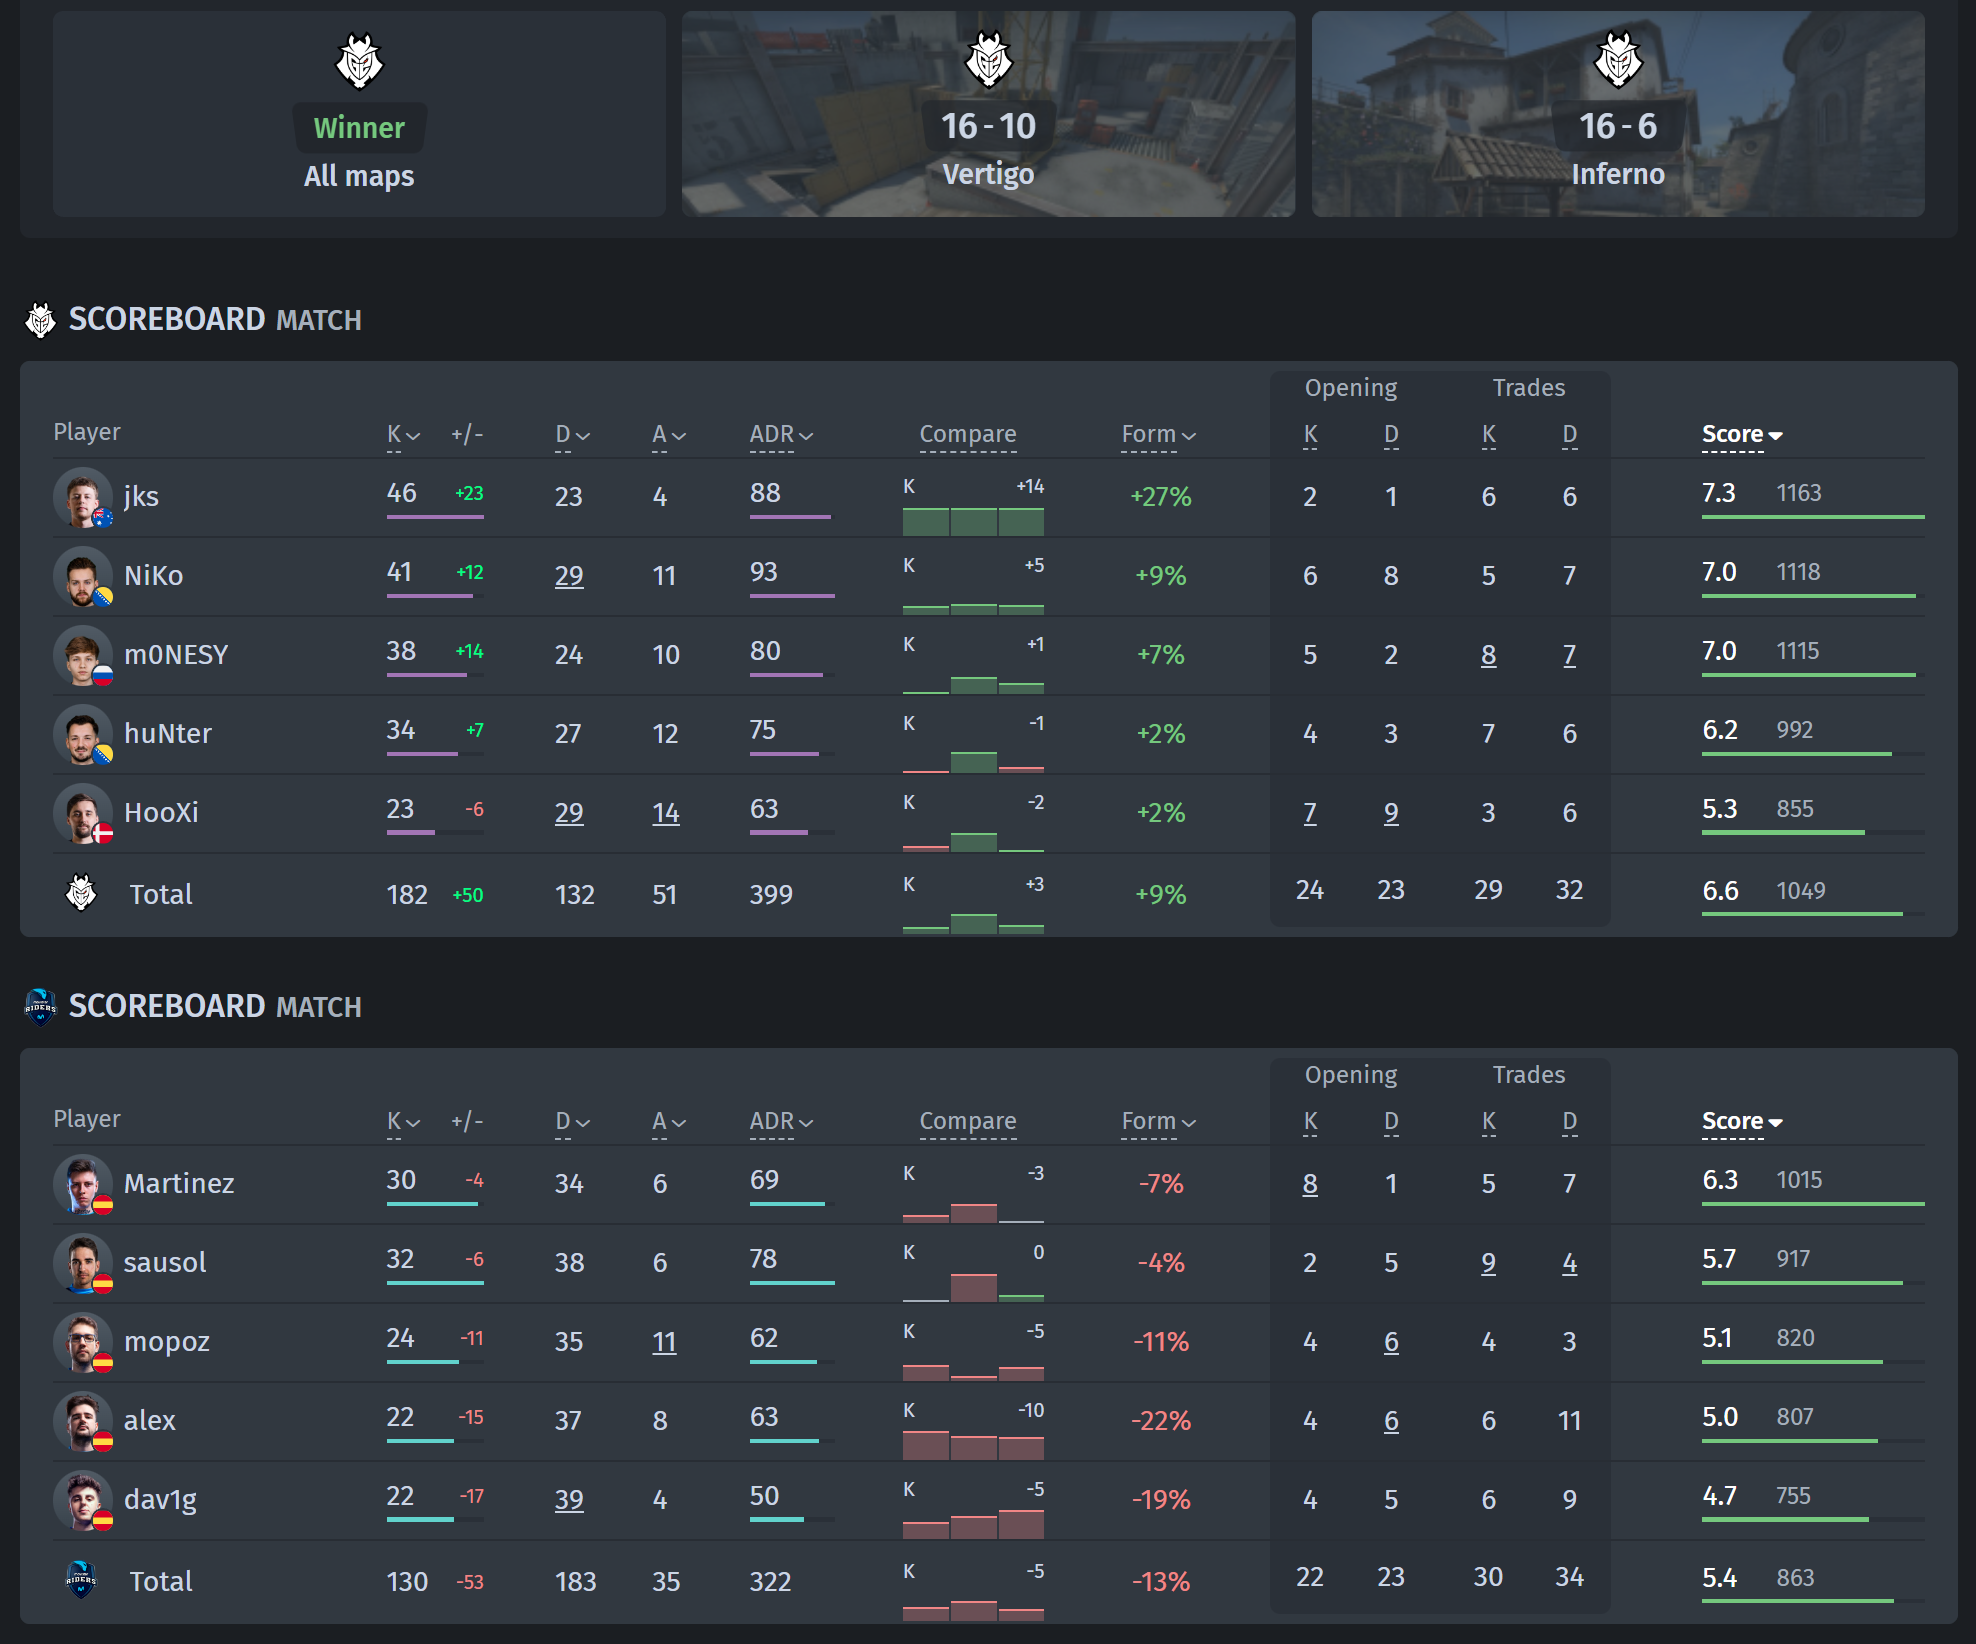Viewport: 1976px width, 1644px height.
Task: Open the Inferno 16-6 map tab
Action: tap(1618, 114)
